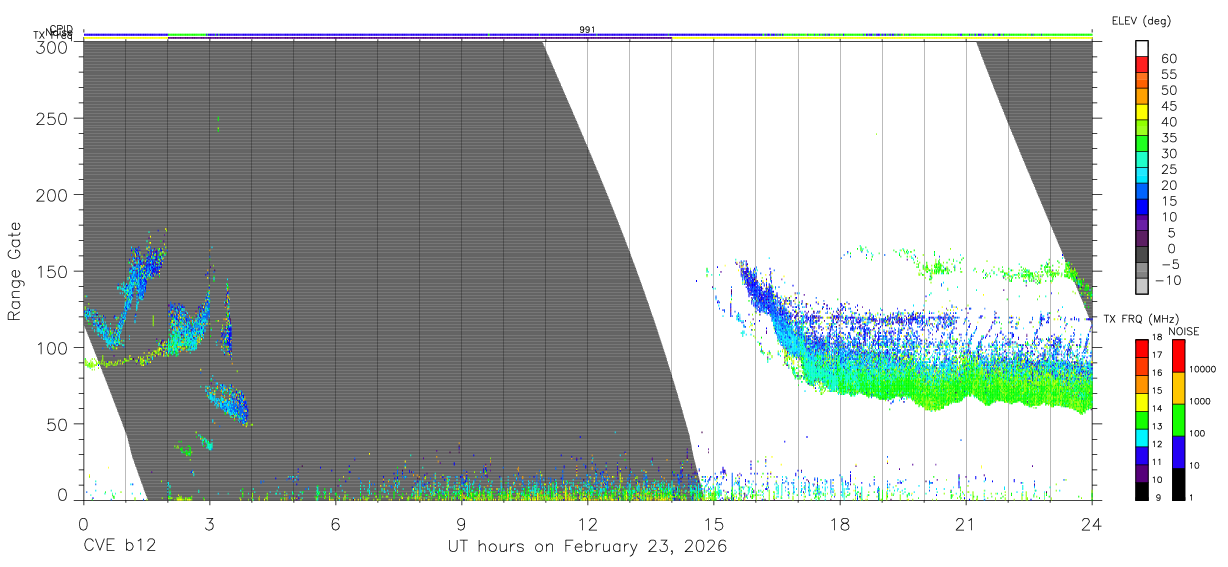Click the UT hours tick label 18
This screenshot has height=567, width=1228.
840,523
